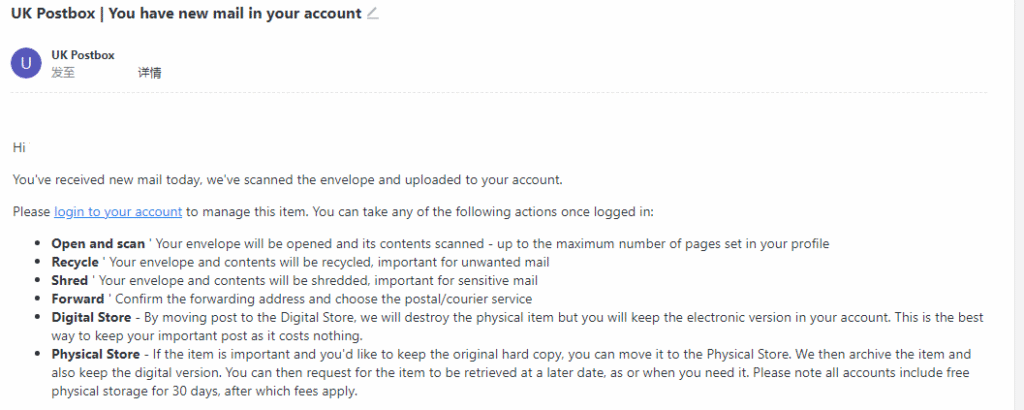This screenshot has width=1024, height=410.
Task: Click the 发至 recipient label
Action: pyautogui.click(x=62, y=73)
